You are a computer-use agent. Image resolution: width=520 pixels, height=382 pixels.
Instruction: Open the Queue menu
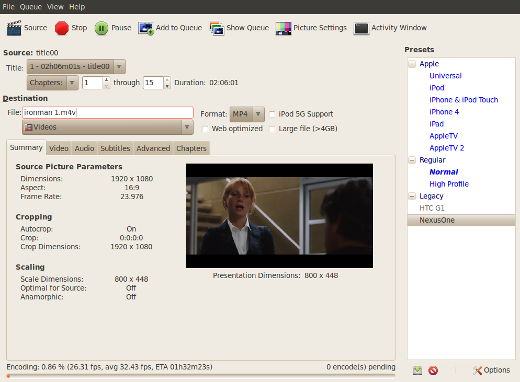tap(31, 7)
